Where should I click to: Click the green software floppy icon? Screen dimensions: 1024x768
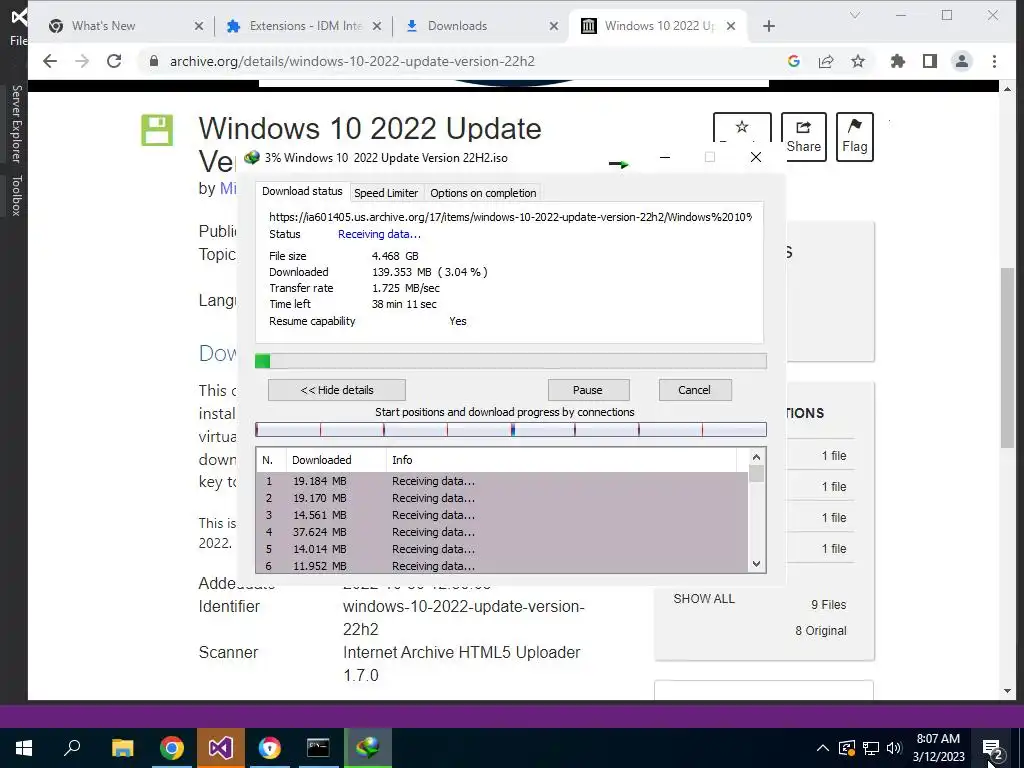point(157,130)
